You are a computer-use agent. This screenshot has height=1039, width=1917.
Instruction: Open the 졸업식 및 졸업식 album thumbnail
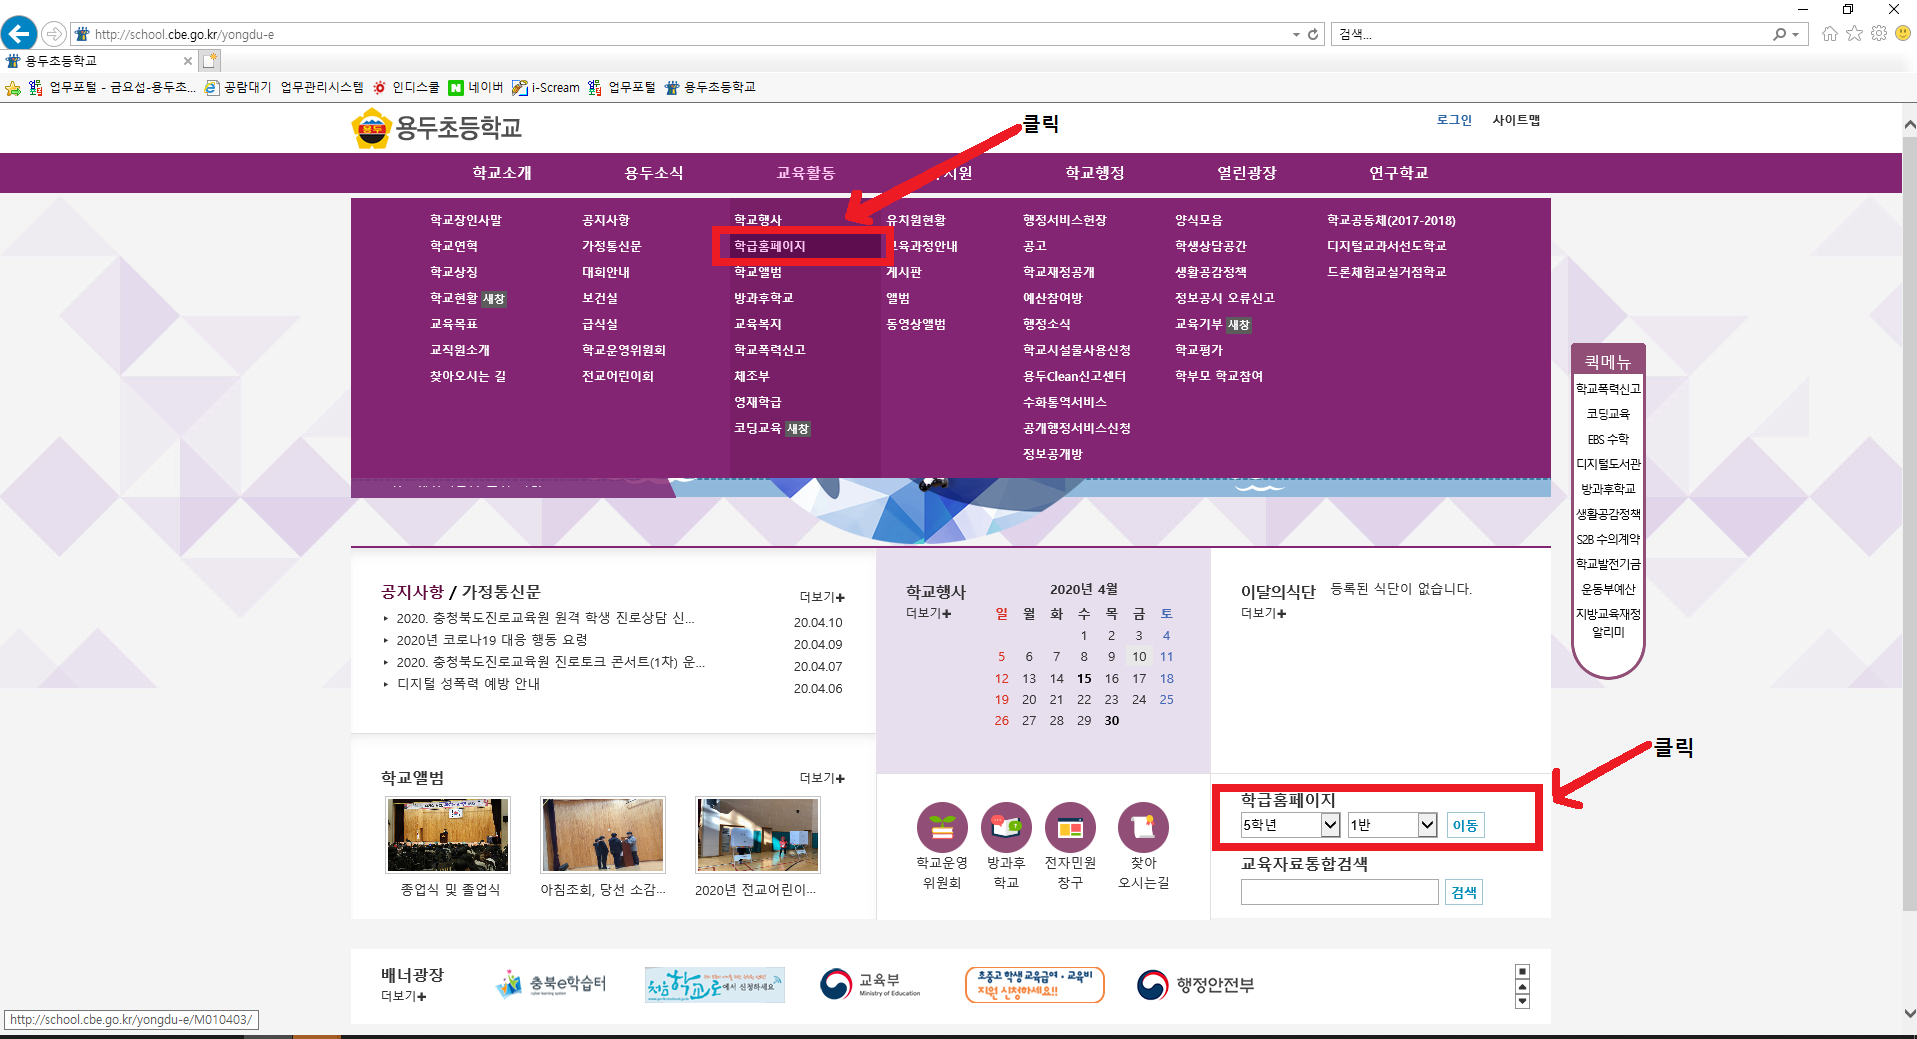tap(448, 835)
